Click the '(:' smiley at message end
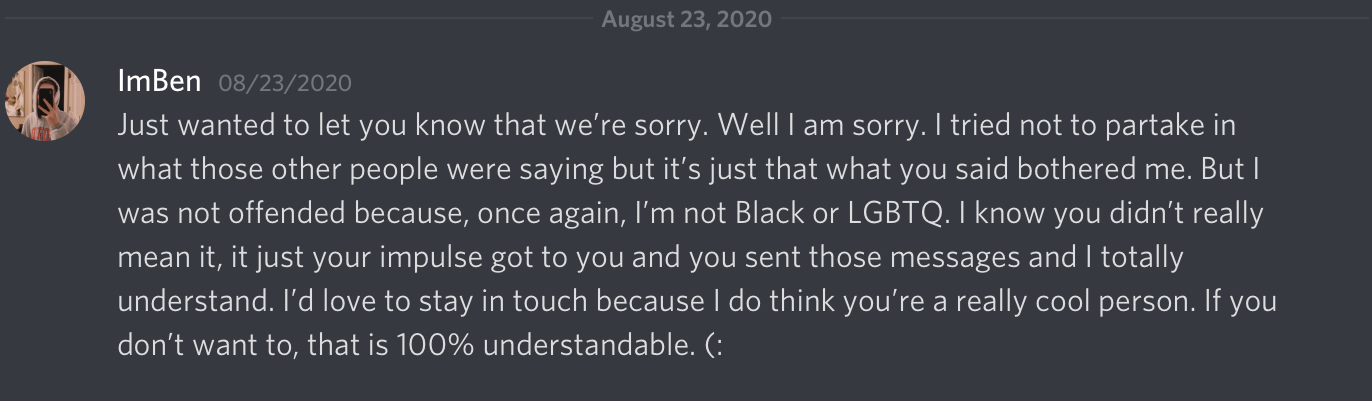Image resolution: width=1372 pixels, height=401 pixels. pos(719,344)
